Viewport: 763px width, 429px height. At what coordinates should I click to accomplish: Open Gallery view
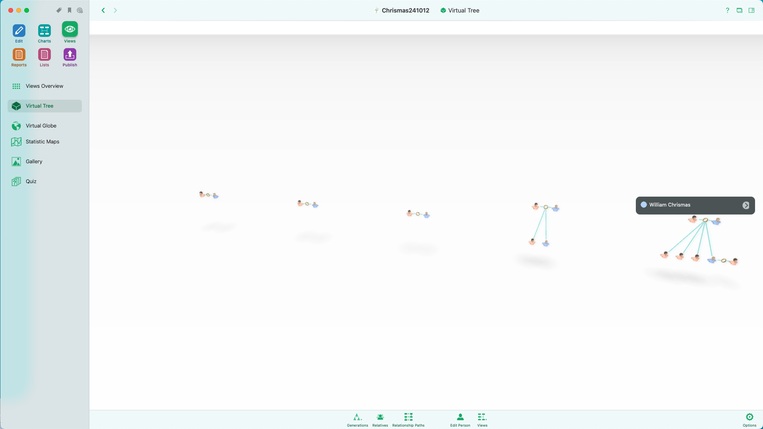pyautogui.click(x=45, y=161)
